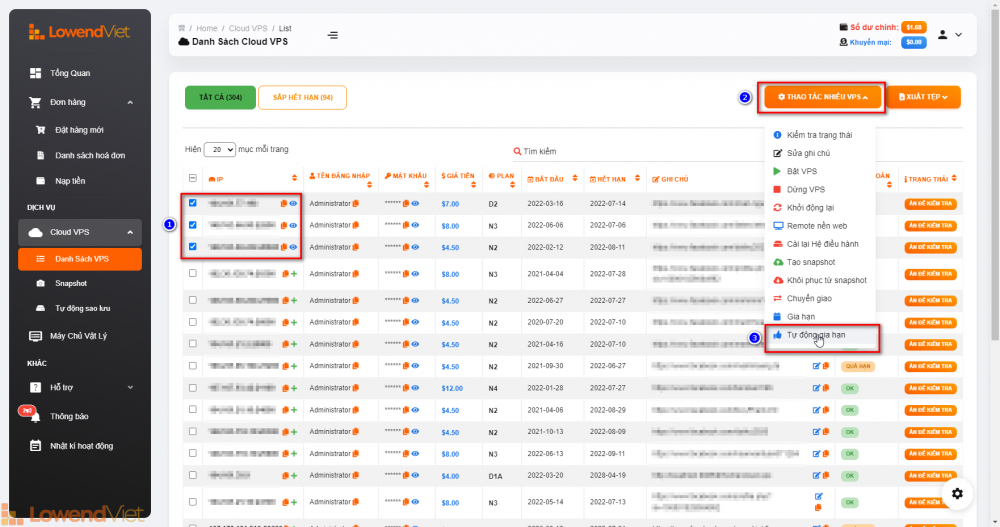
Task: Click the Số dư chính balance badge
Action: [914, 27]
